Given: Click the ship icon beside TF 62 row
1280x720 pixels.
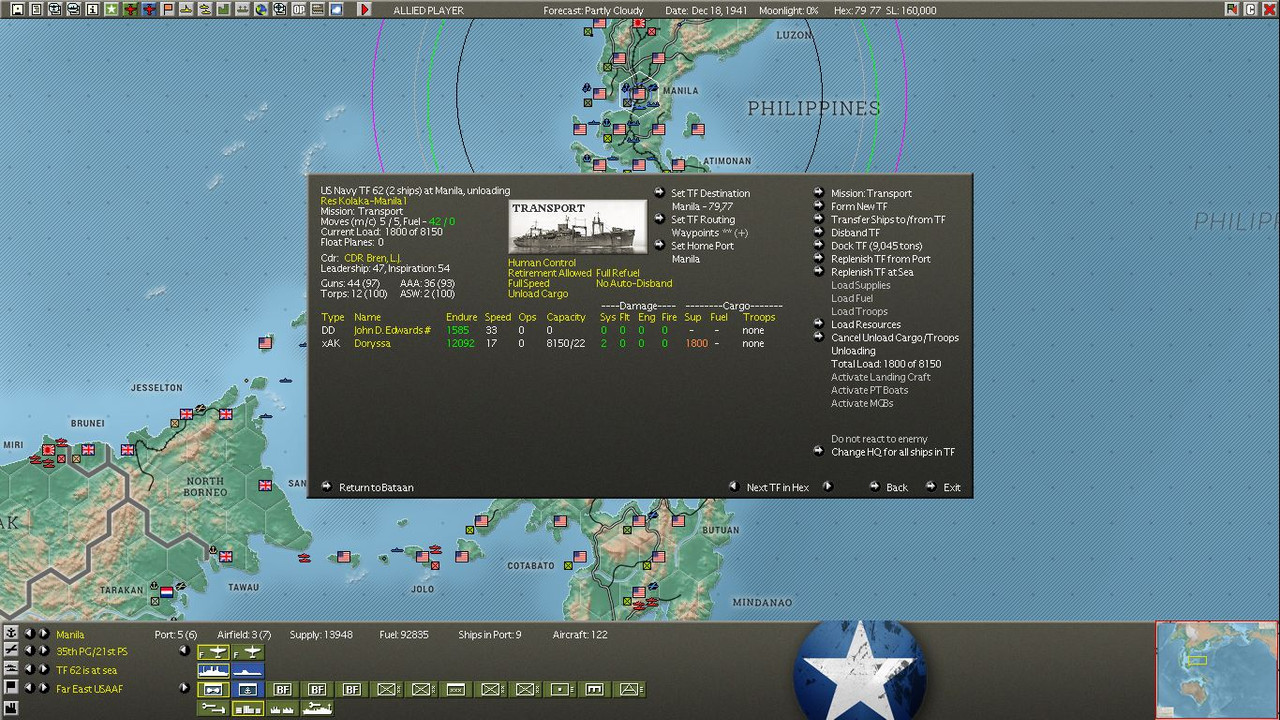Looking at the screenshot, I should click(x=11, y=669).
